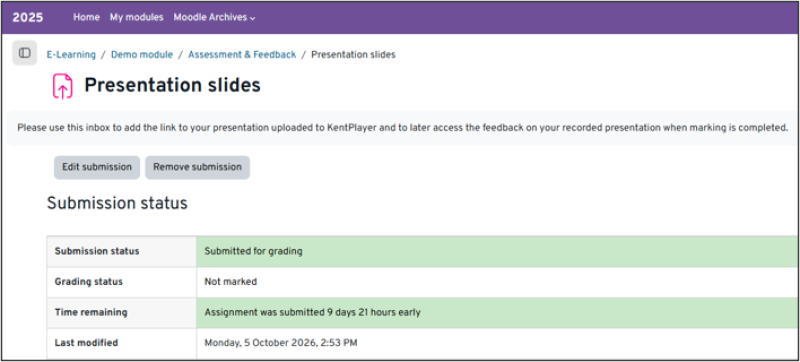This screenshot has width=800, height=362.
Task: Click the 2025 site logo
Action: tap(28, 17)
